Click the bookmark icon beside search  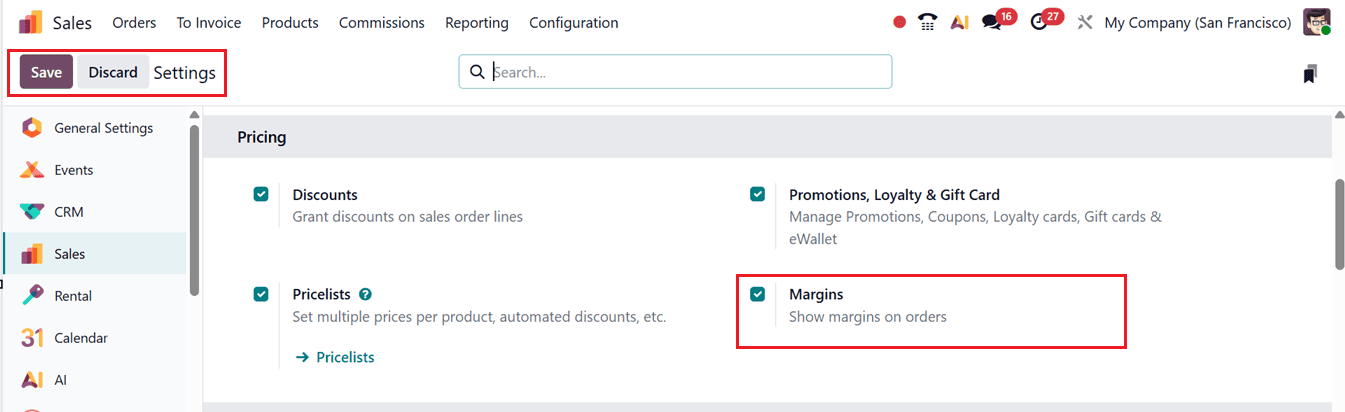pyautogui.click(x=1310, y=73)
